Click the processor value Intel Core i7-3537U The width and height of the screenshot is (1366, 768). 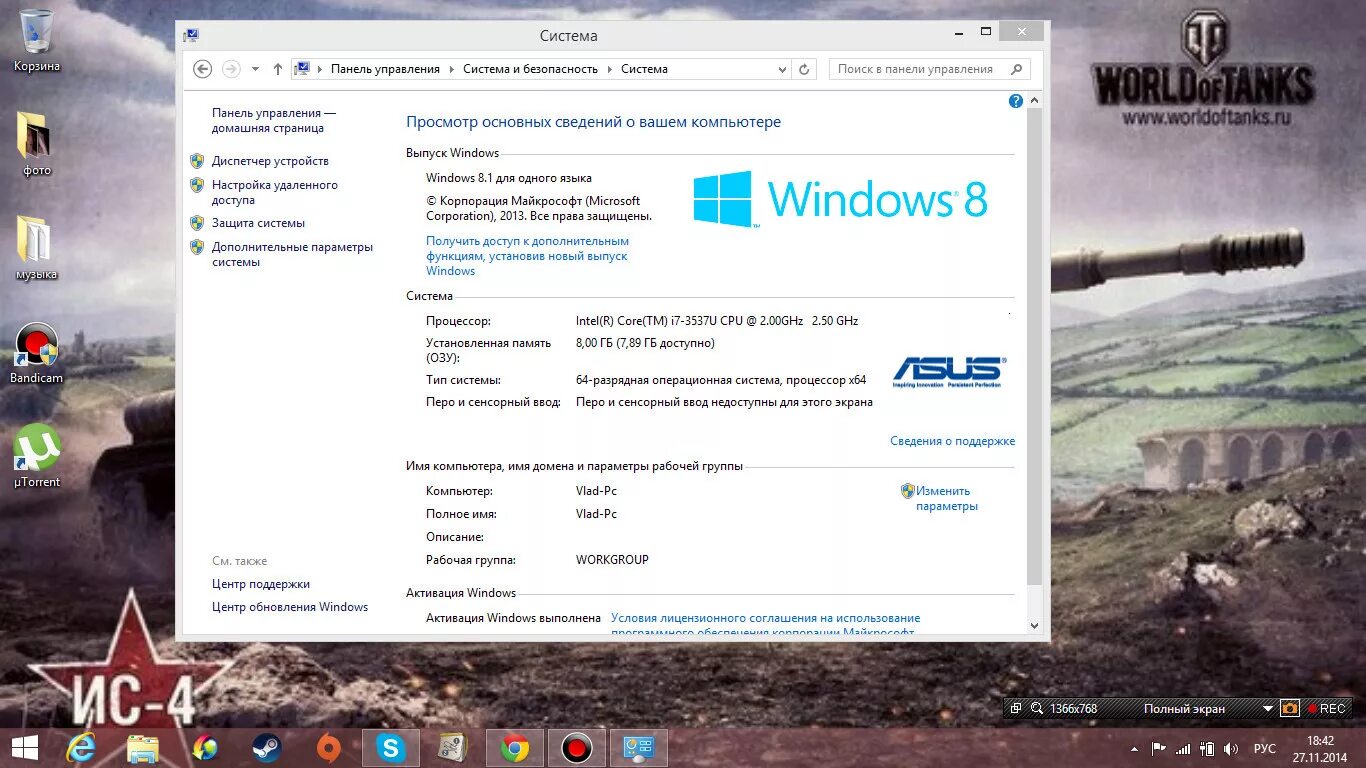pos(717,321)
